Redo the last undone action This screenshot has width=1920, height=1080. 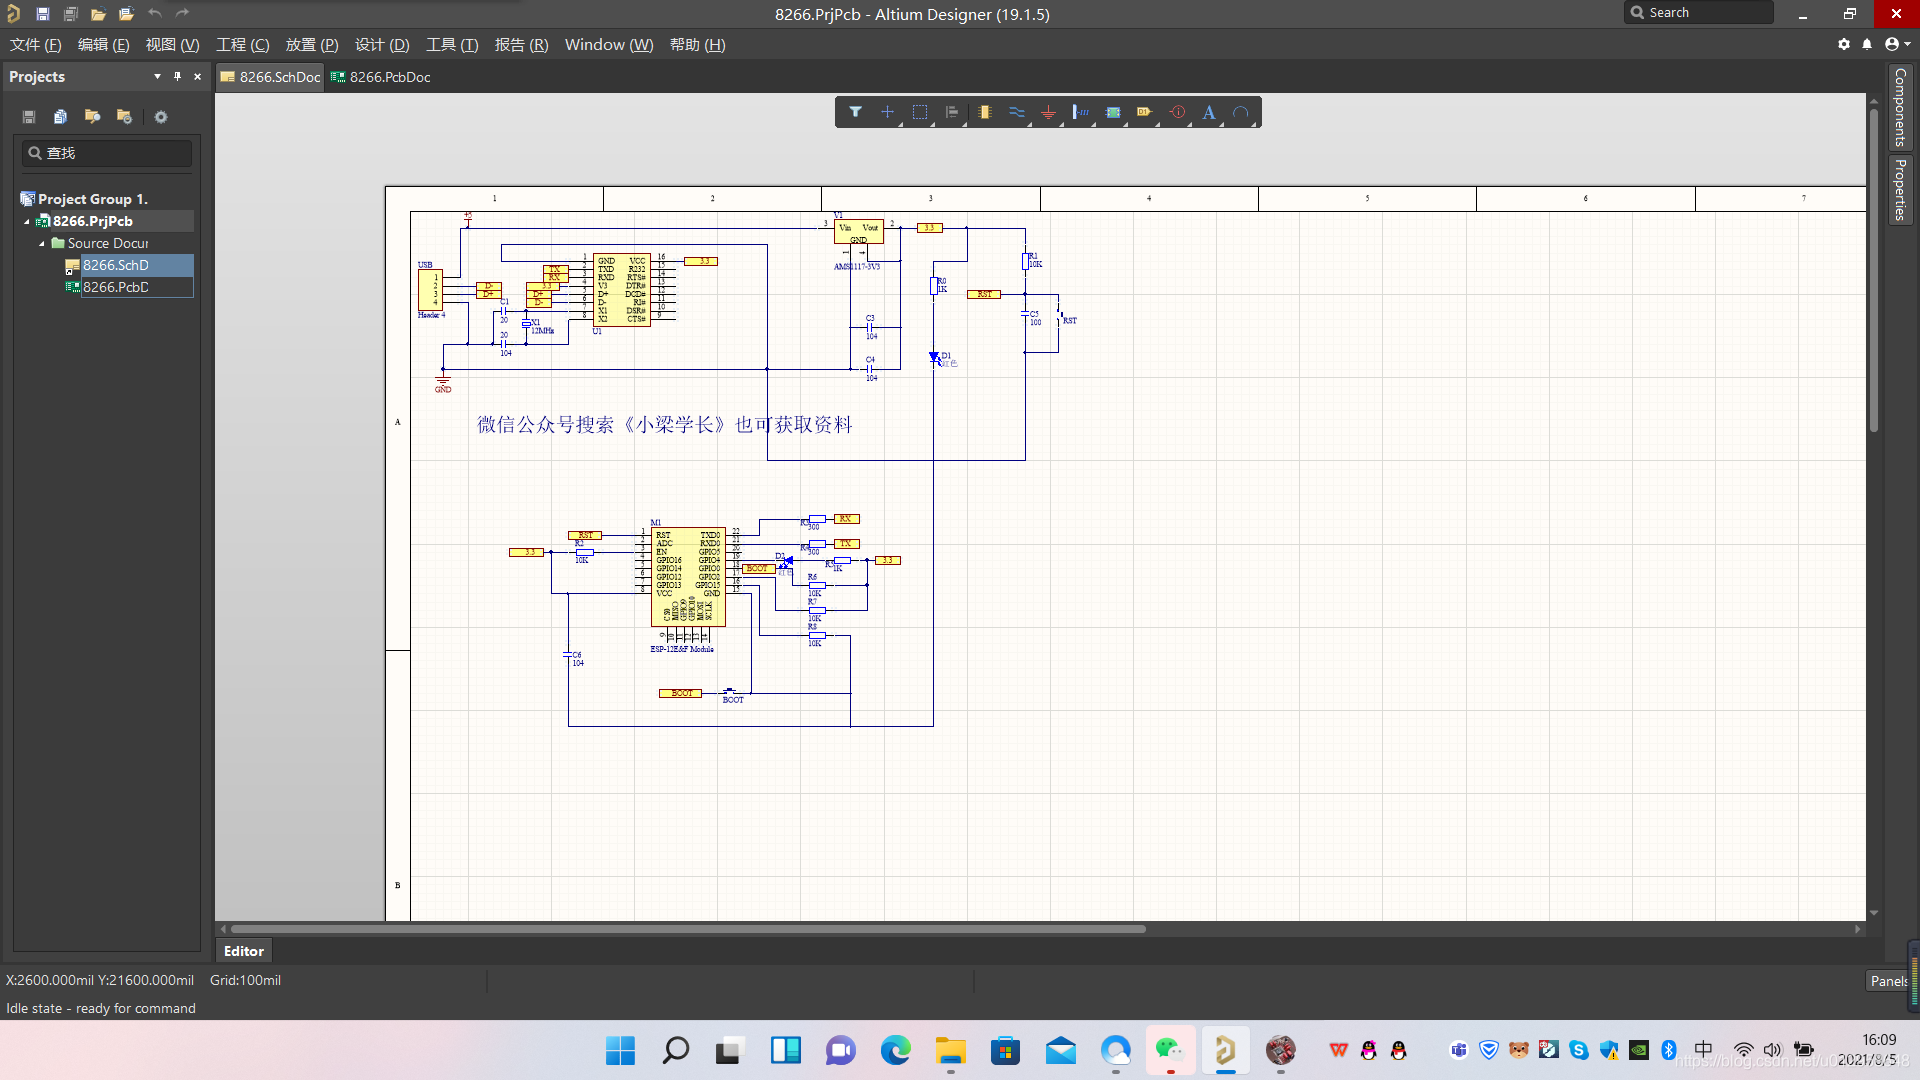coord(182,14)
